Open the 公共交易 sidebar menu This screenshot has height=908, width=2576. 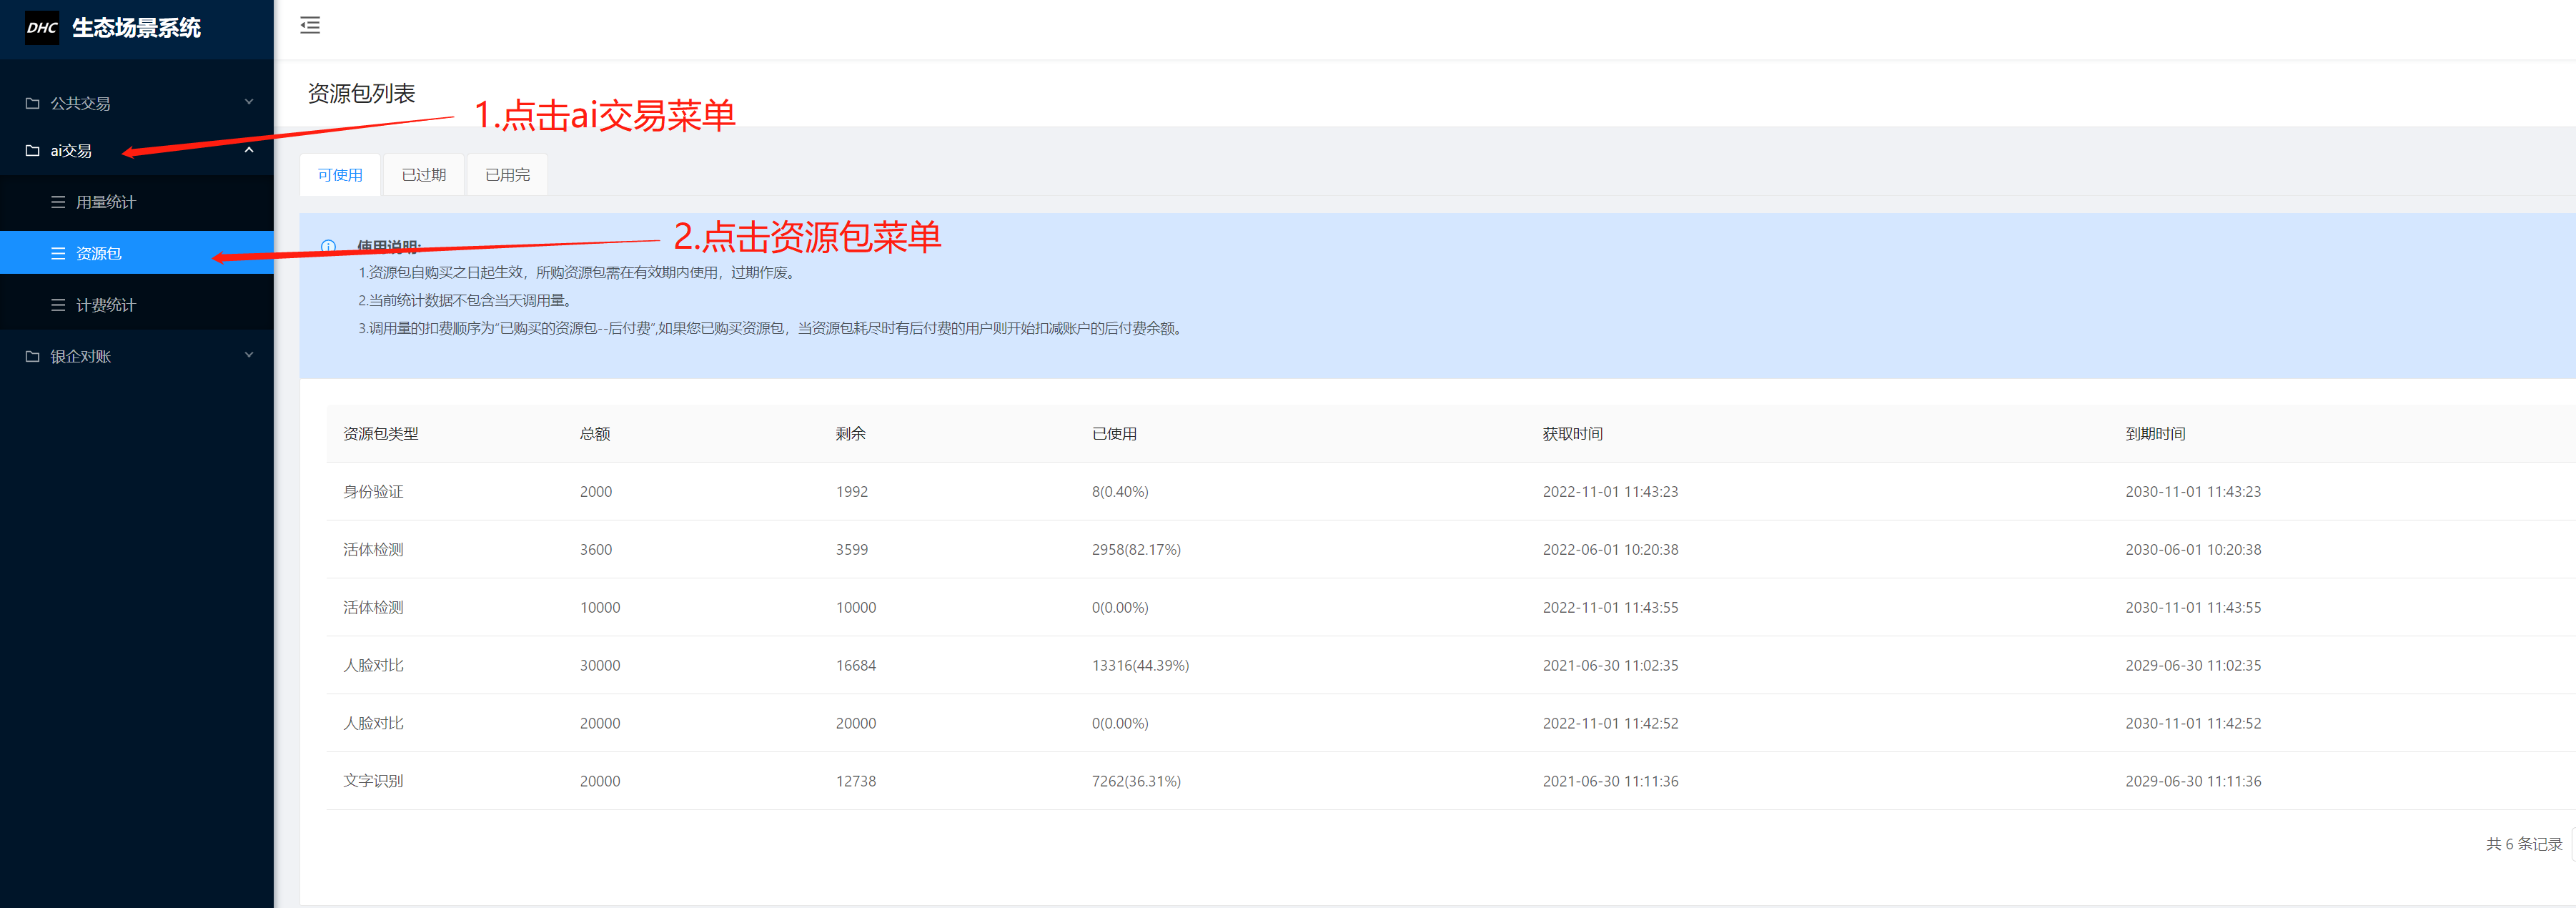(137, 103)
